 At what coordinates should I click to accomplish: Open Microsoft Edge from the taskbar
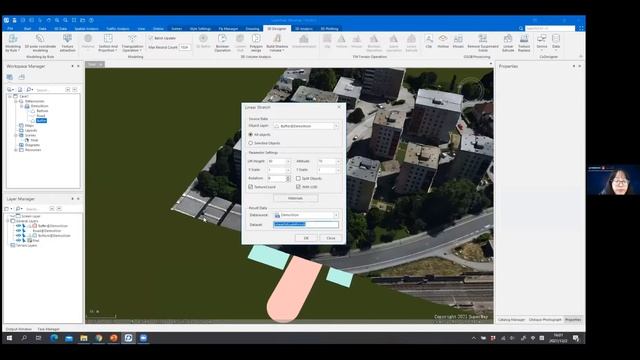[54, 338]
